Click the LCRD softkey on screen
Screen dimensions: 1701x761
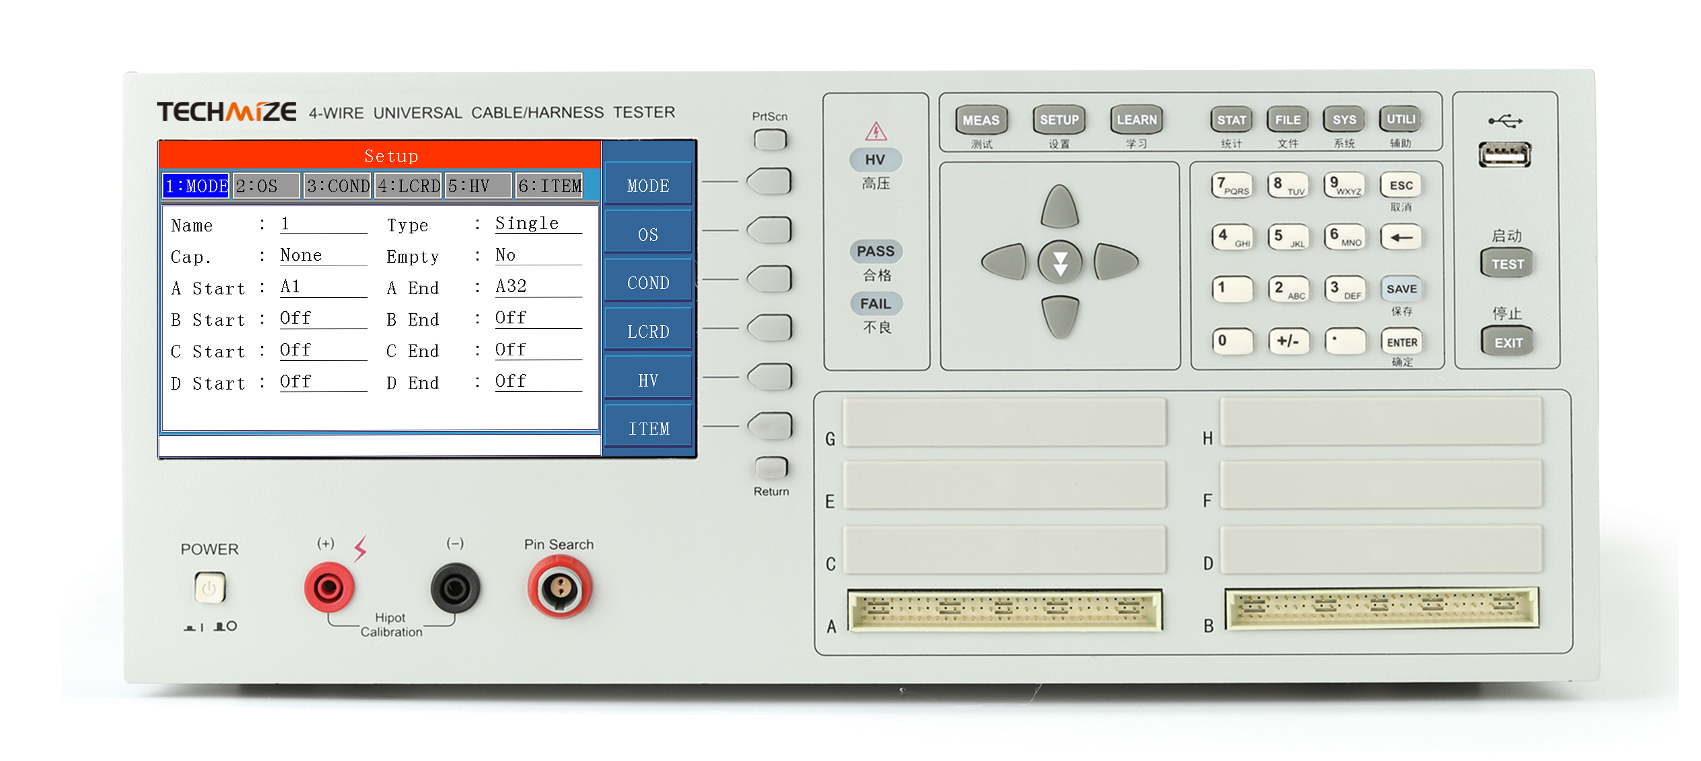coord(648,331)
